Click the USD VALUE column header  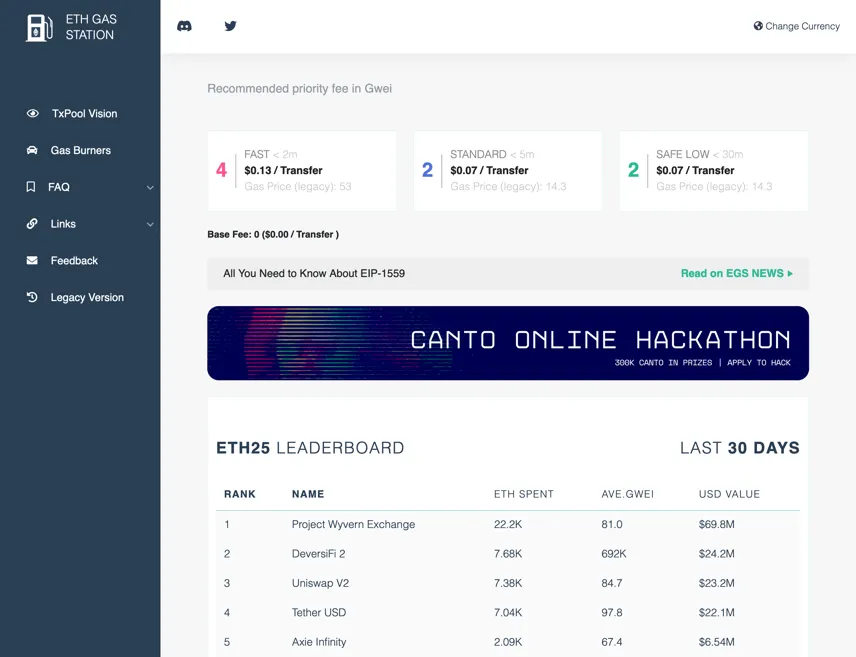pyautogui.click(x=729, y=494)
